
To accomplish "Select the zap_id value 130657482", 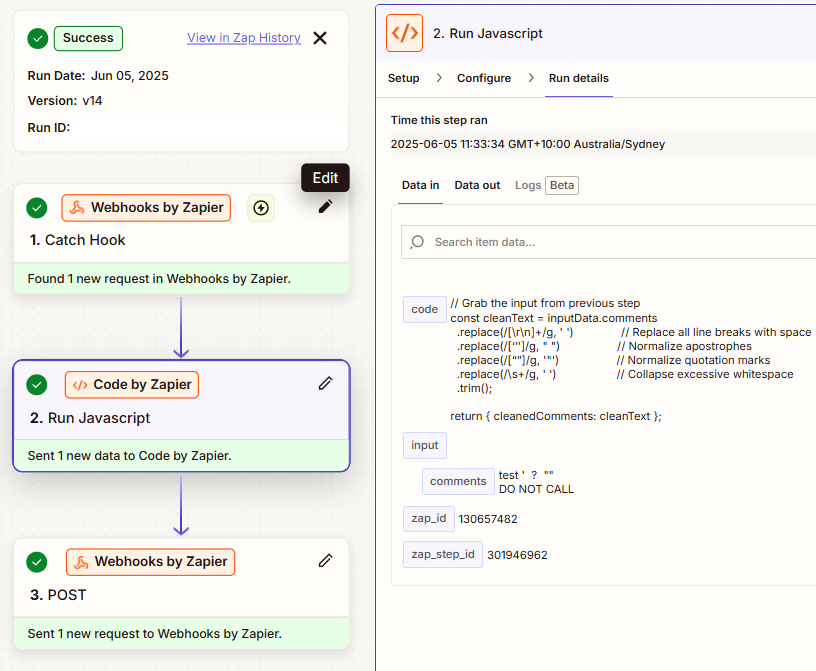I will pos(488,519).
